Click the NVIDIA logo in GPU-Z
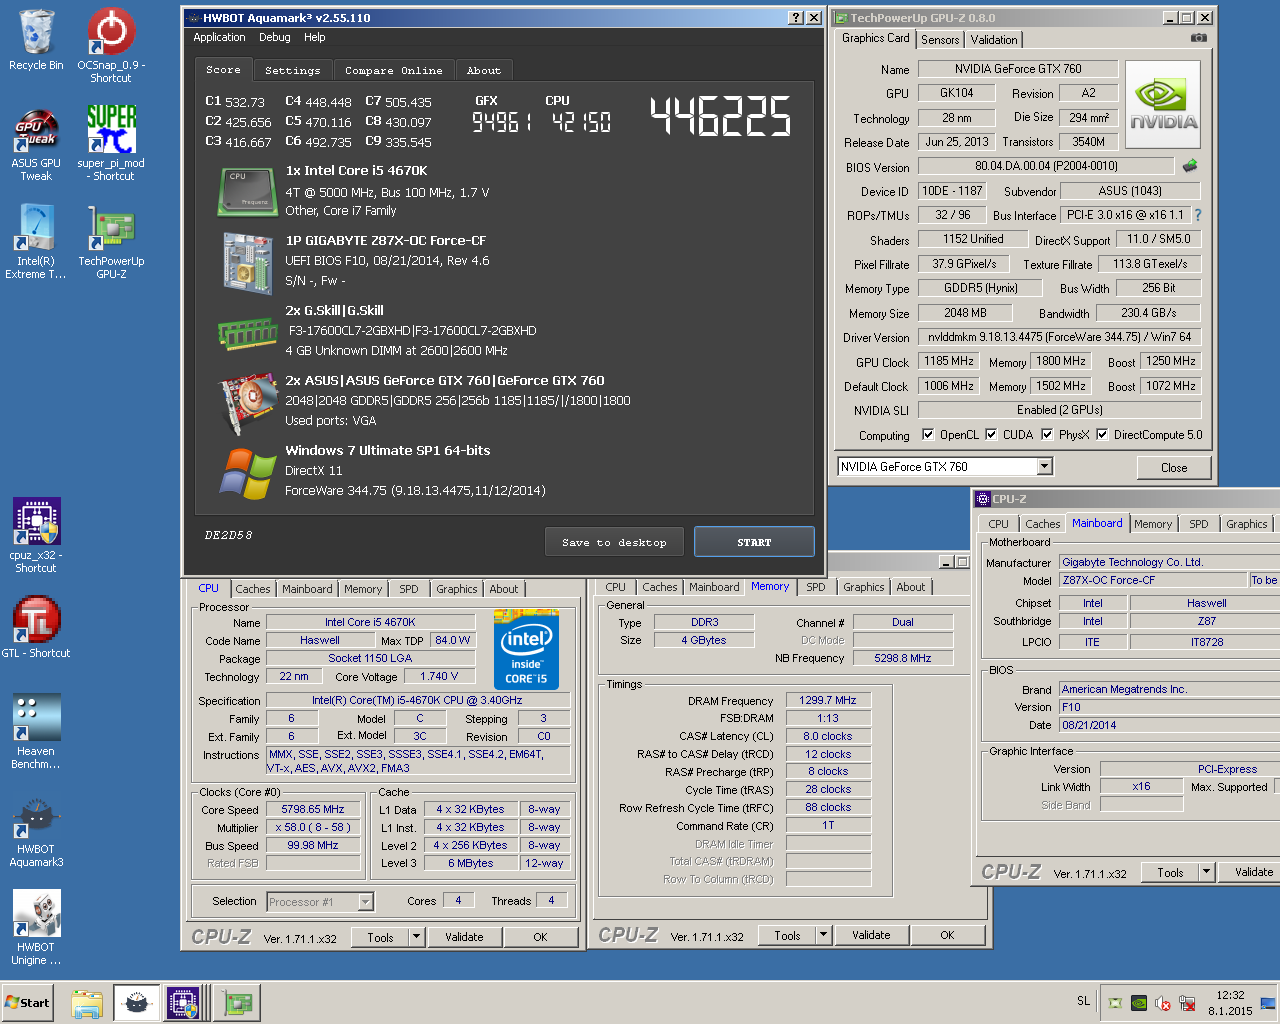The width and height of the screenshot is (1280, 1024). coord(1163,105)
